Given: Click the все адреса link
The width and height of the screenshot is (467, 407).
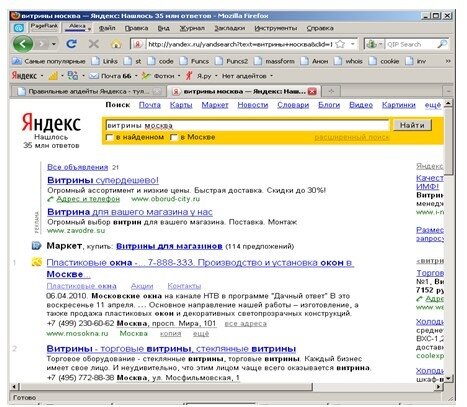Looking at the screenshot, I should point(245,324).
